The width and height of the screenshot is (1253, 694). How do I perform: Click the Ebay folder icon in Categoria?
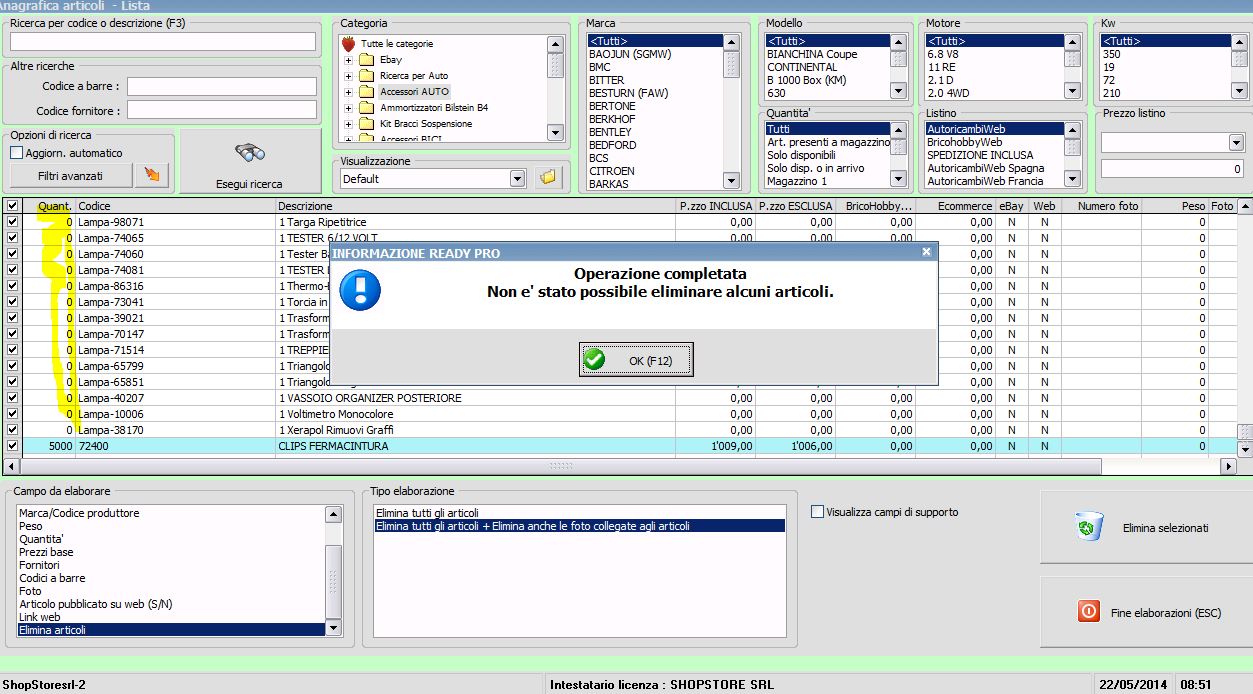pyautogui.click(x=366, y=60)
